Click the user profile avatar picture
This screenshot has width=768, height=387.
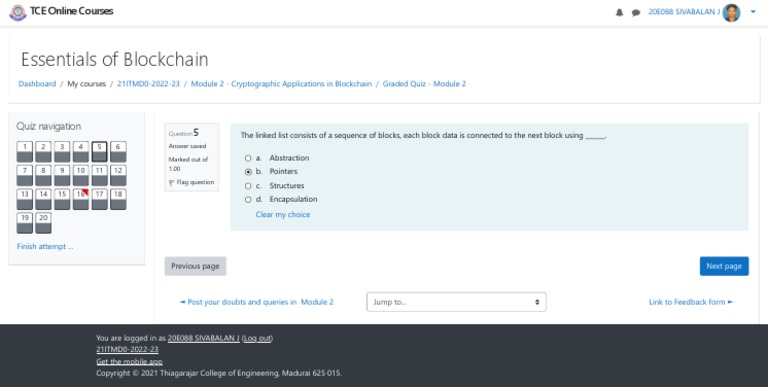tap(731, 13)
